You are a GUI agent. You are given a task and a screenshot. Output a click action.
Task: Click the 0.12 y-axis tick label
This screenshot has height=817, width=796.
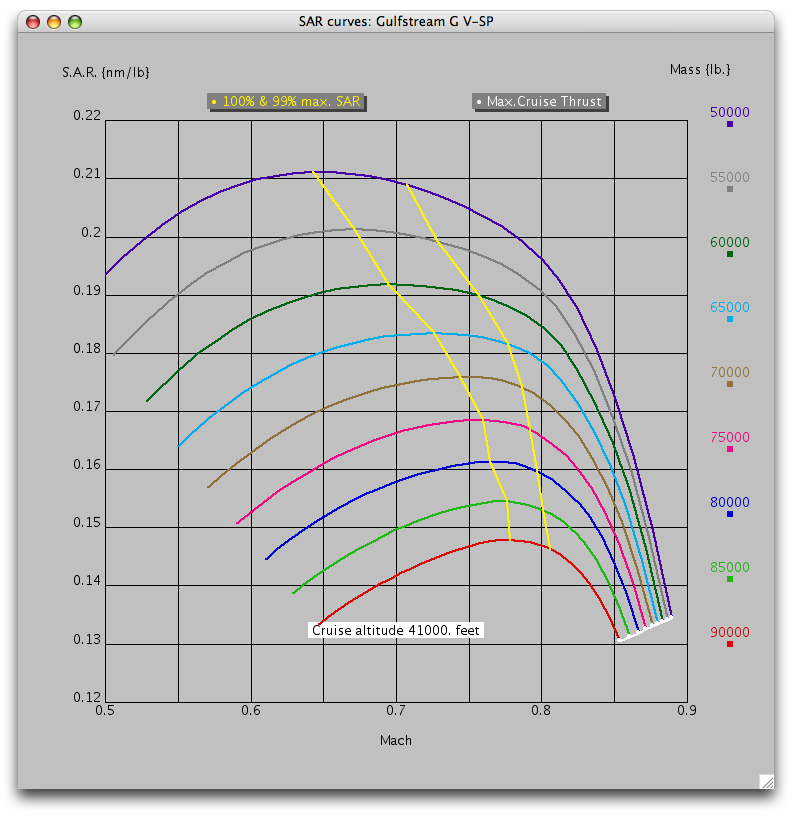[87, 697]
